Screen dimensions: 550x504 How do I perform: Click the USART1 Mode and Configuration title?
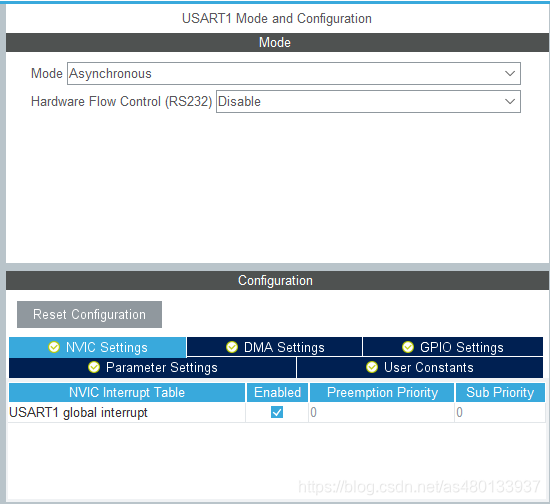[x=277, y=18]
